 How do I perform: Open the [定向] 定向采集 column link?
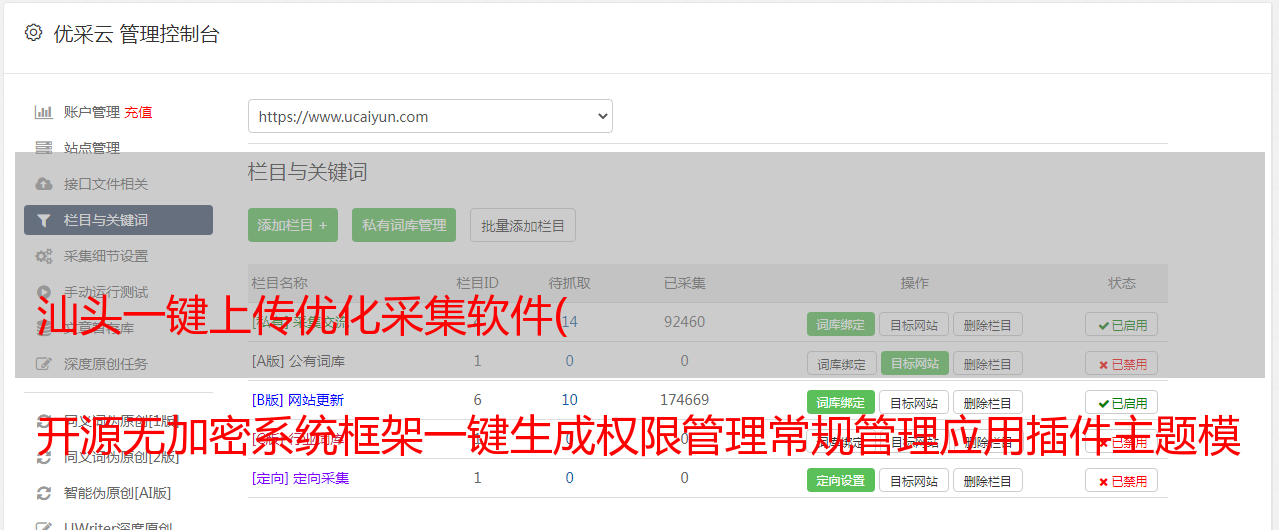click(301, 478)
